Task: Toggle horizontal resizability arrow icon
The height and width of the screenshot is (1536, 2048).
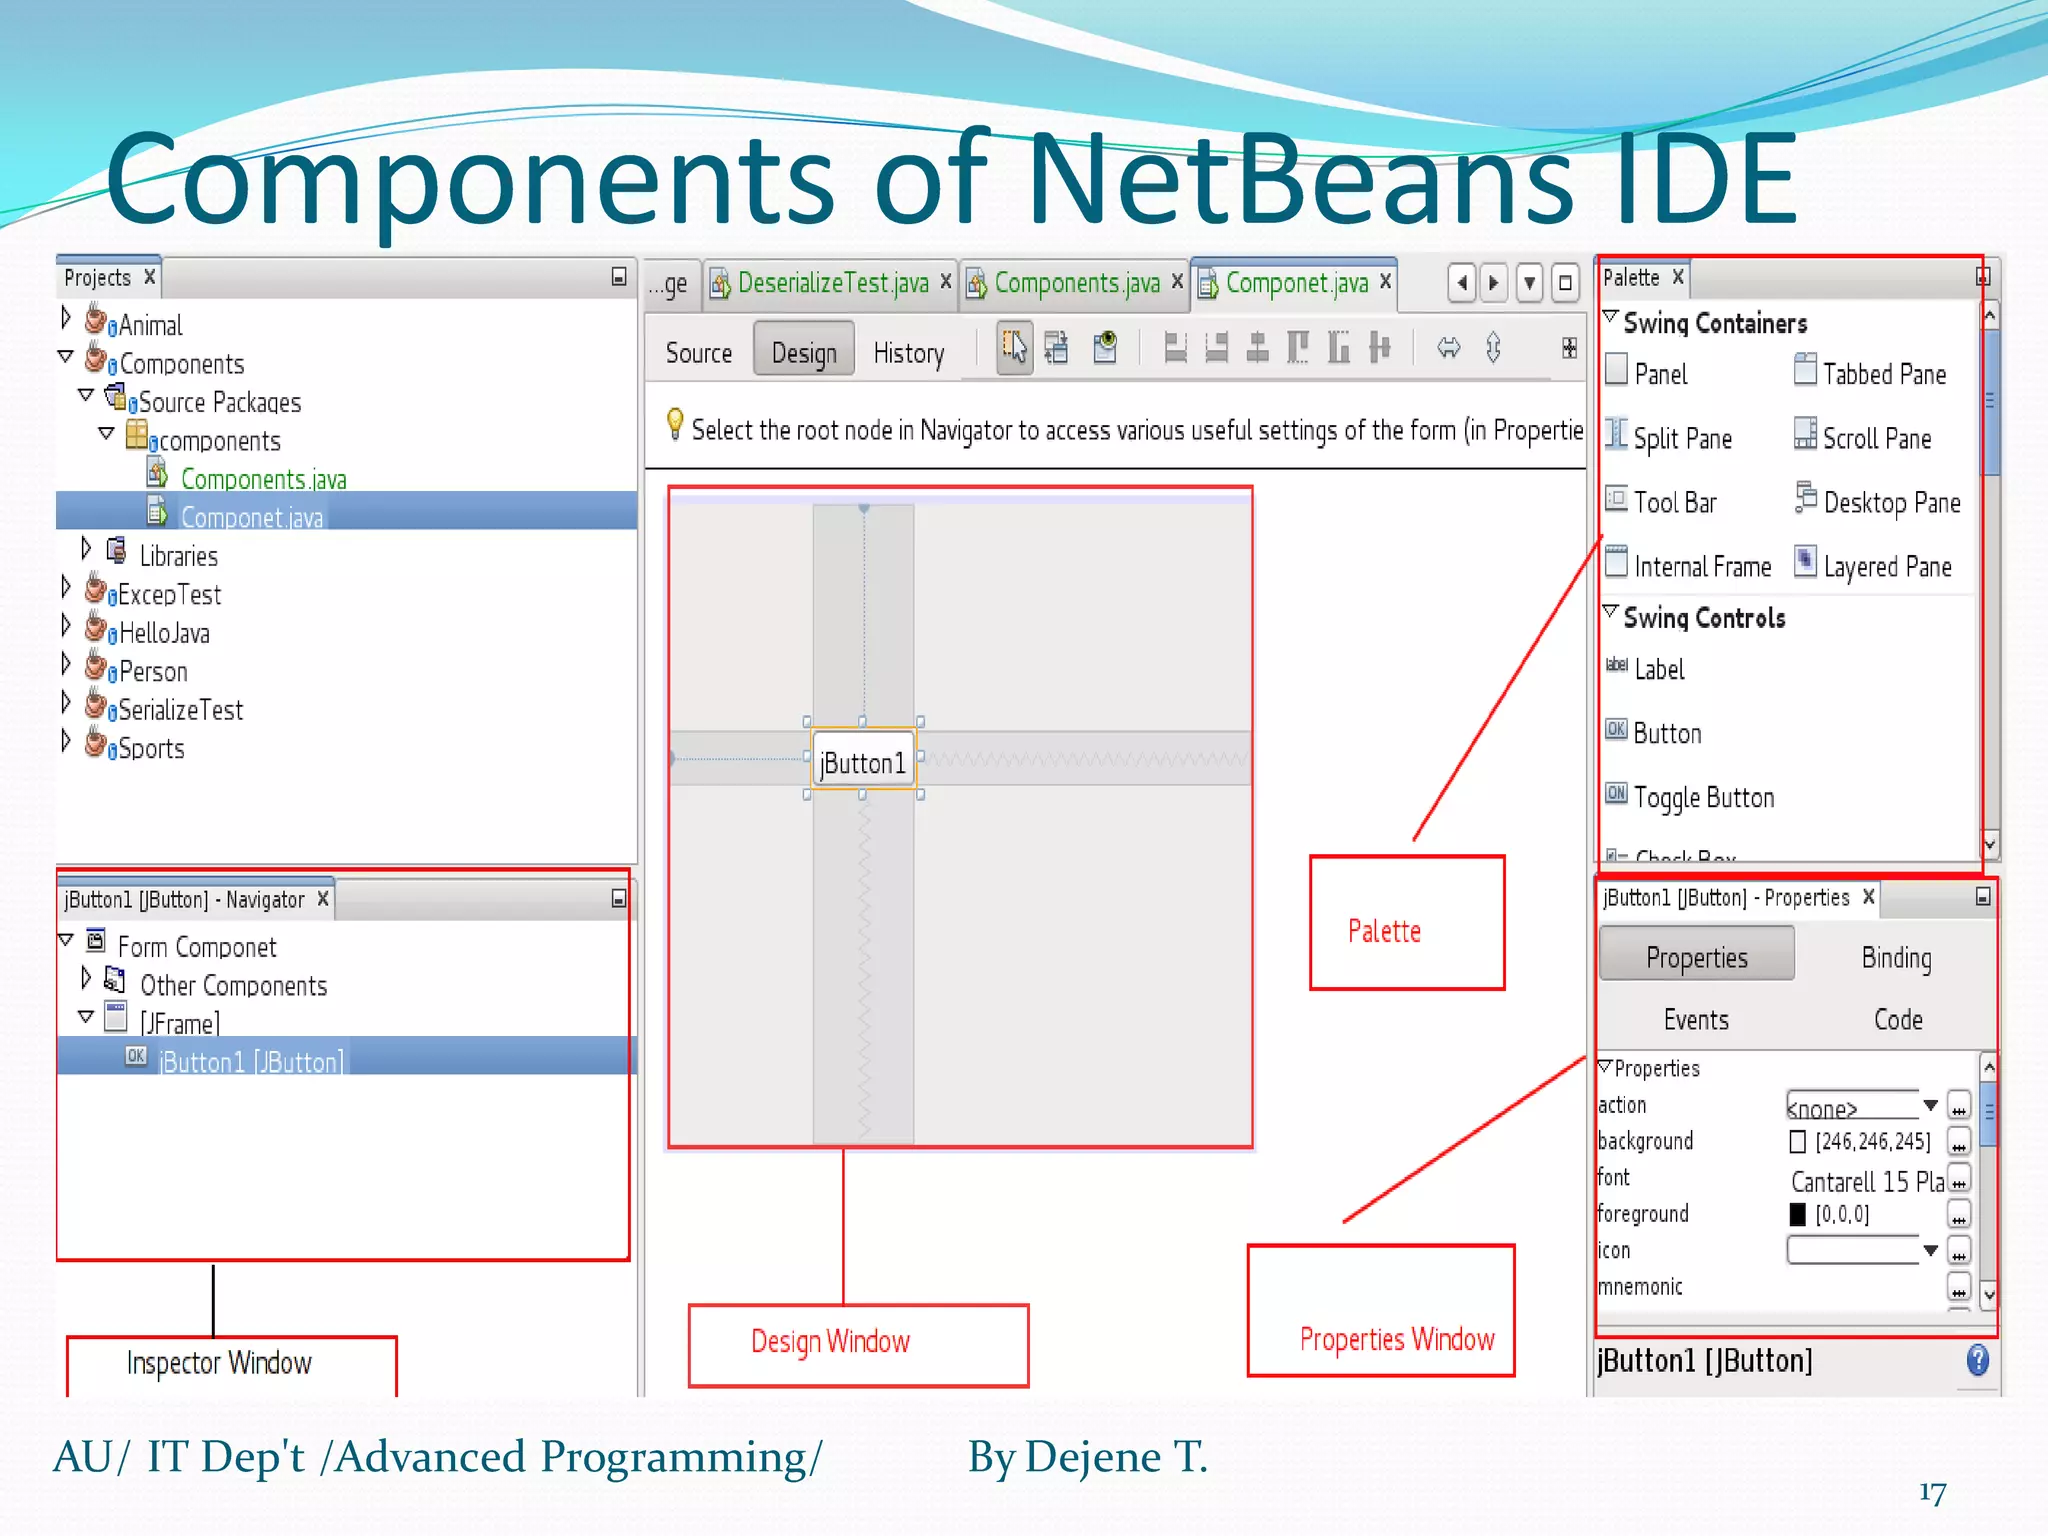Action: tap(1448, 347)
